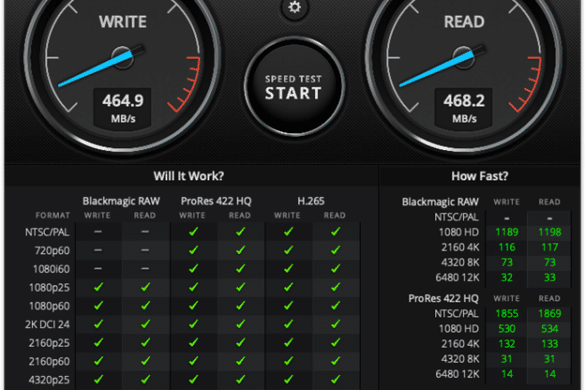This screenshot has width=585, height=390.
Task: Click the NTSC/PAL H.265 write checkmark
Action: 288,232
